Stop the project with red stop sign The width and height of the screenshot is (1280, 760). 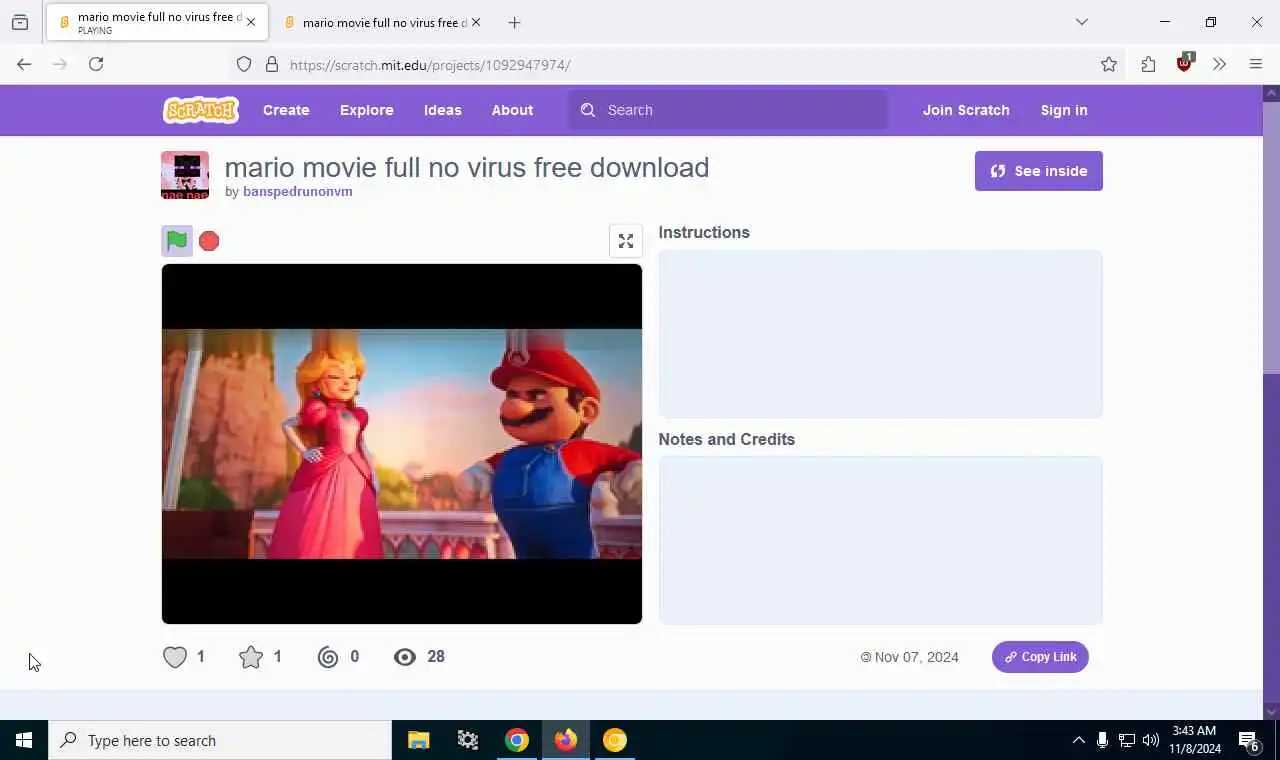pos(209,241)
